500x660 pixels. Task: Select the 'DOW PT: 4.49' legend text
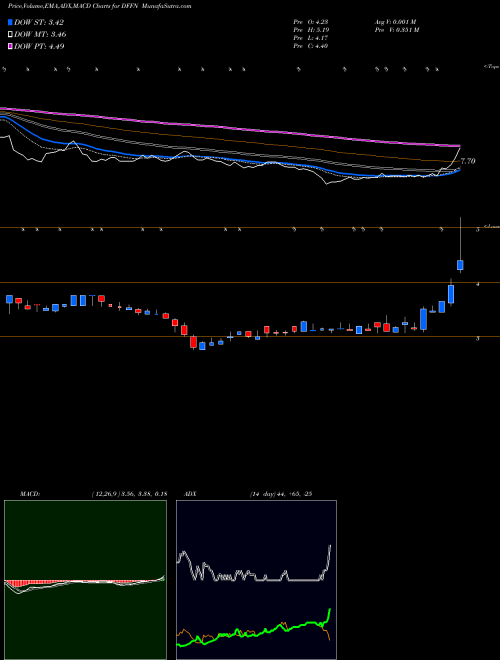tap(39, 46)
